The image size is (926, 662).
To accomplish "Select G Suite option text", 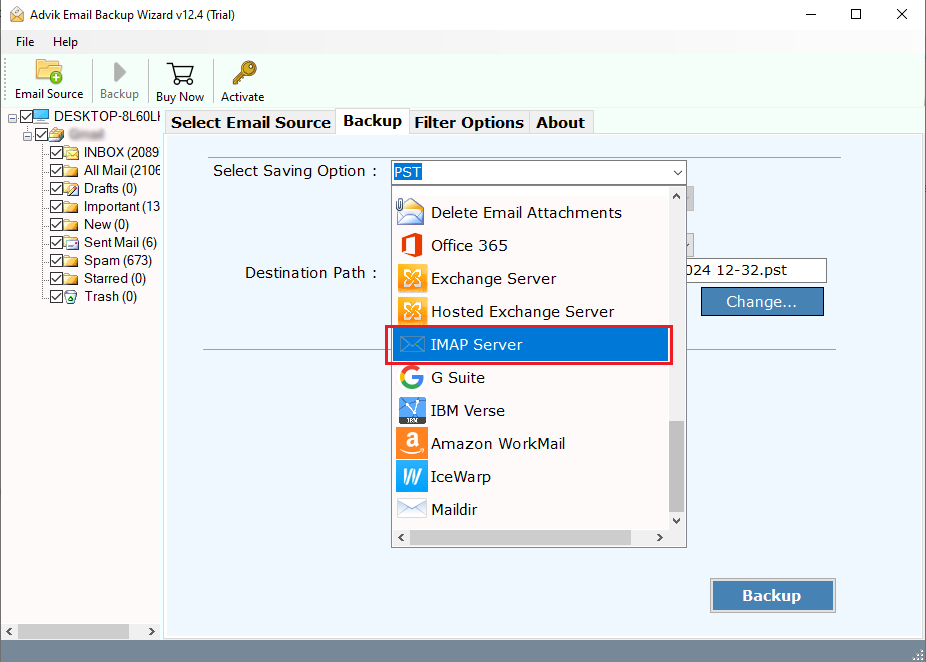I will coord(458,377).
